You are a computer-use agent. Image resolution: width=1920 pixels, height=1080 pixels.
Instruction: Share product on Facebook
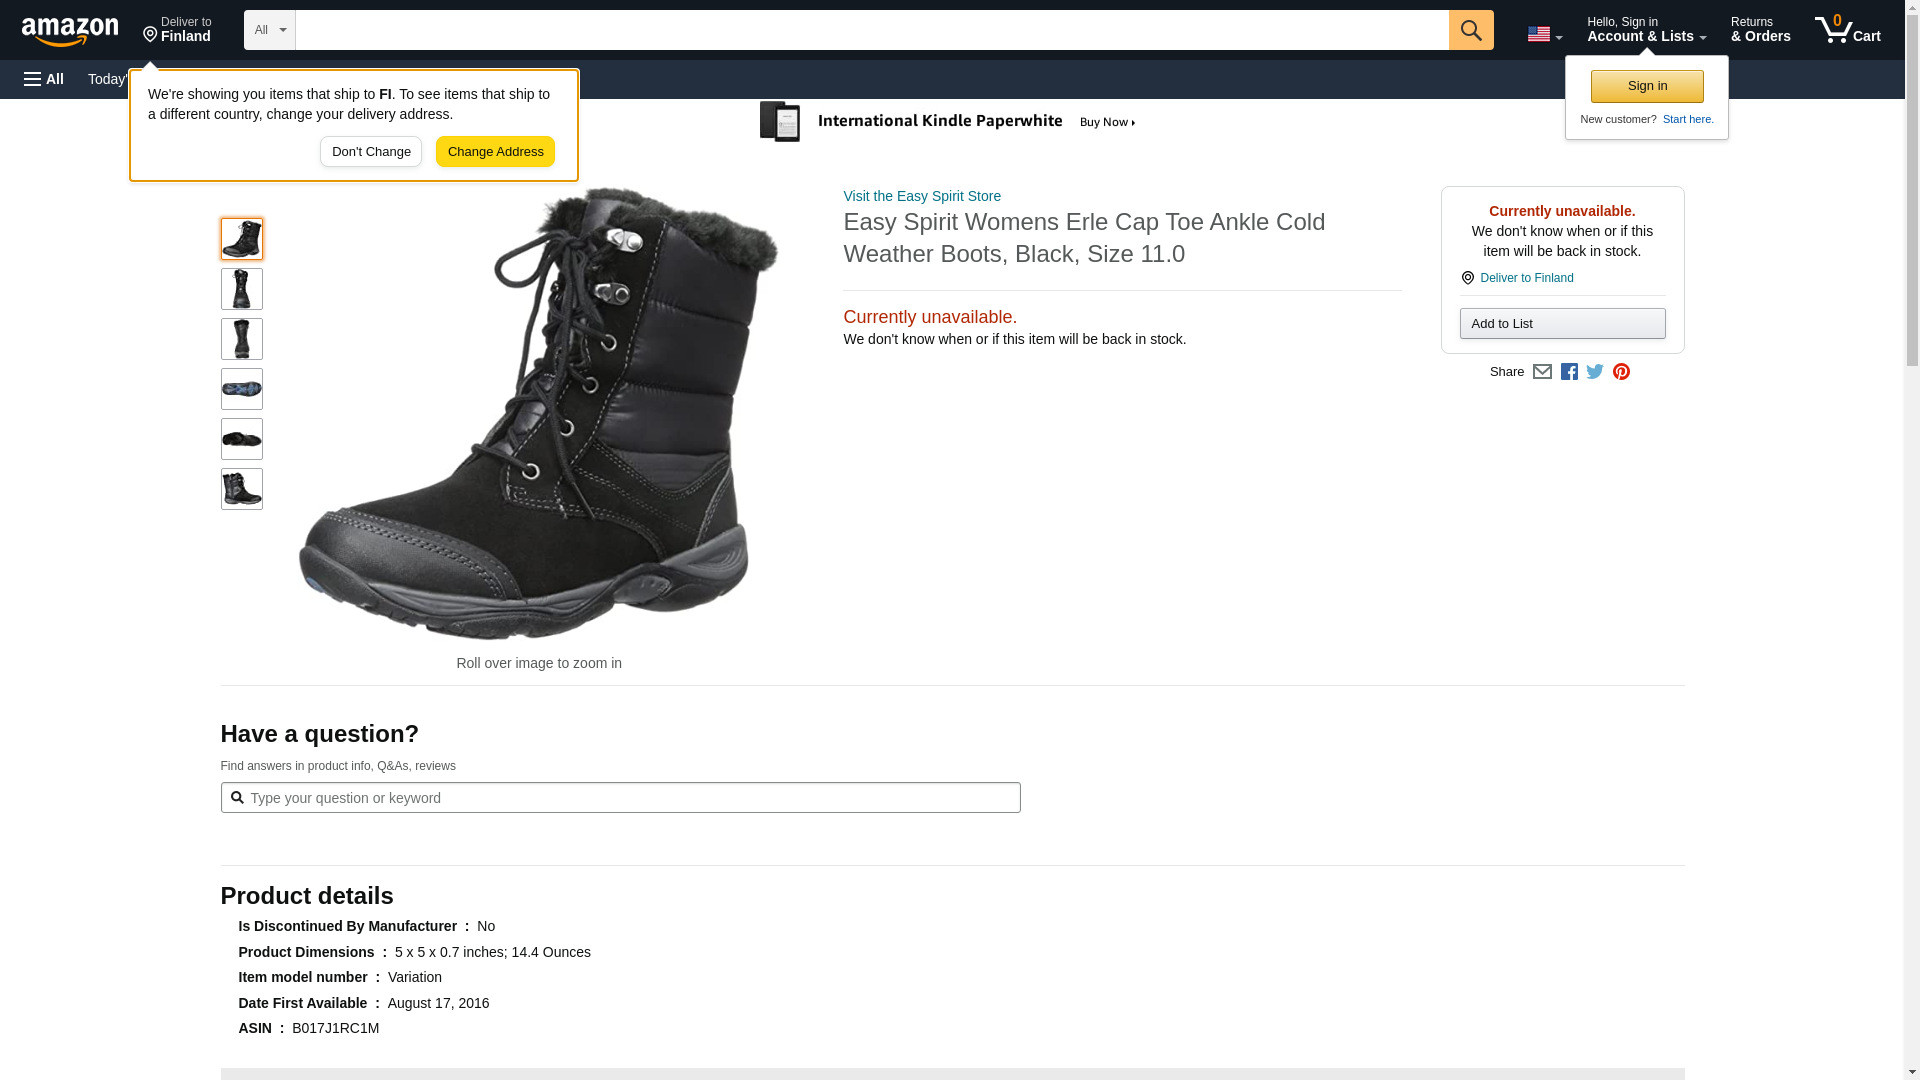[x=1569, y=372]
